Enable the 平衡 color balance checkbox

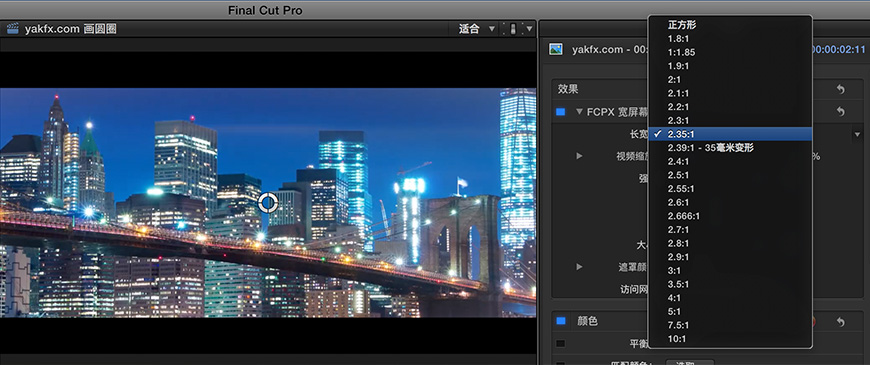561,343
